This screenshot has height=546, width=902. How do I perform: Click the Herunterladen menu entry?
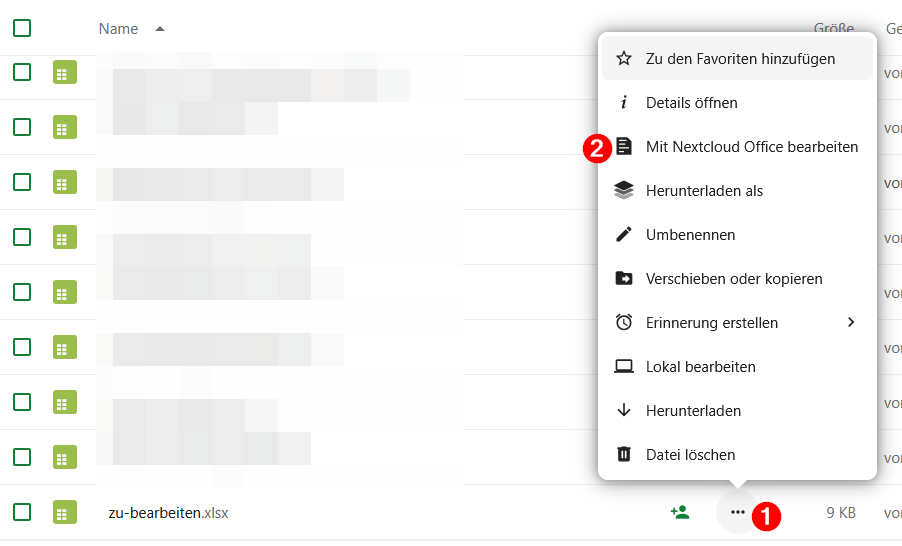[x=693, y=411]
